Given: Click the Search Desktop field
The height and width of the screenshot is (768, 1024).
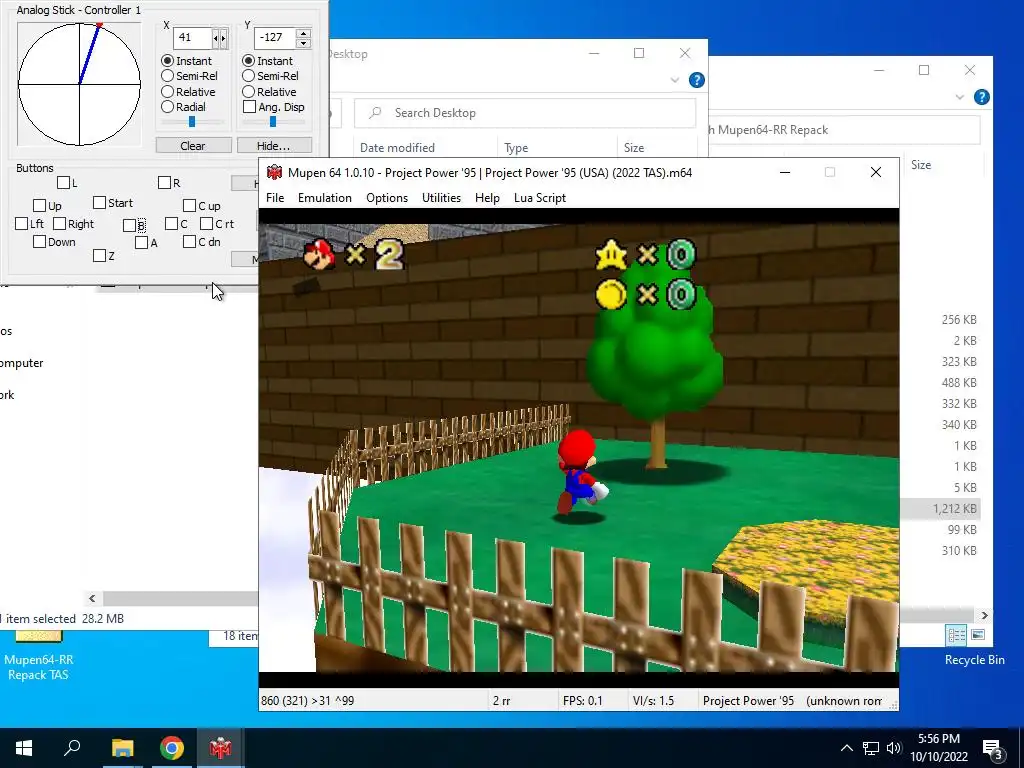Looking at the screenshot, I should (525, 113).
